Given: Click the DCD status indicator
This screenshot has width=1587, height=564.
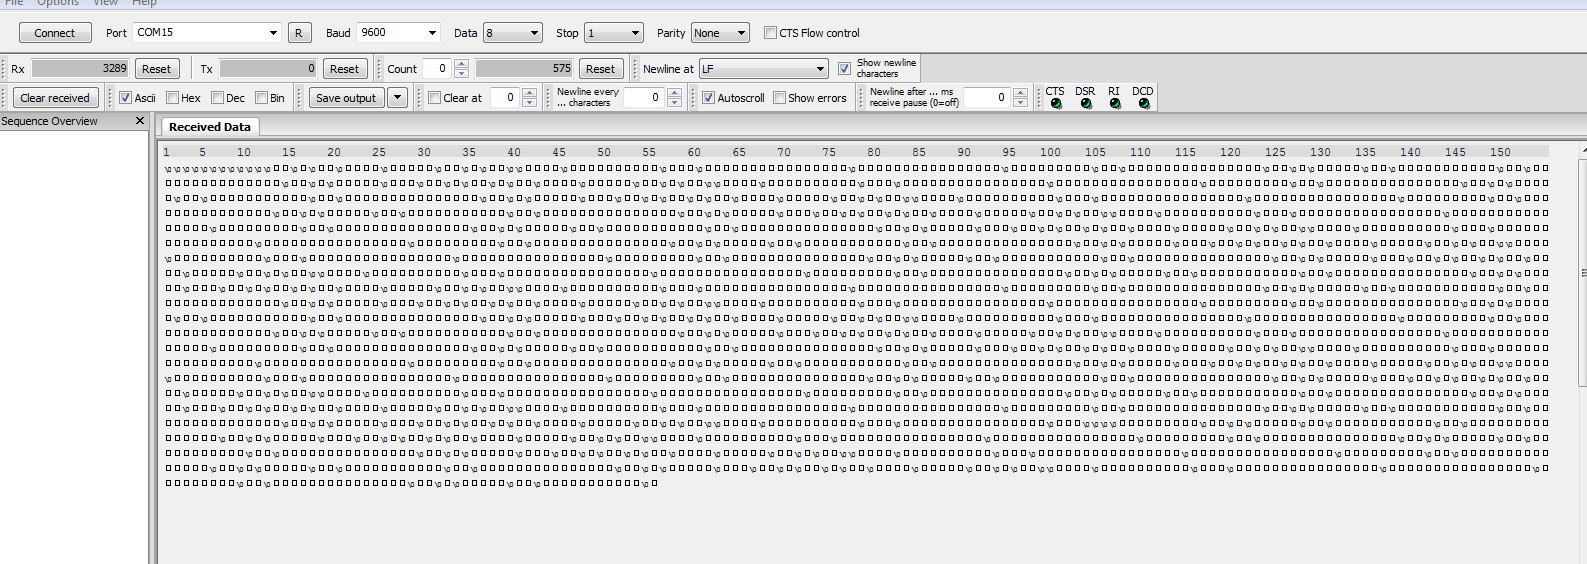Looking at the screenshot, I should pos(1144,103).
